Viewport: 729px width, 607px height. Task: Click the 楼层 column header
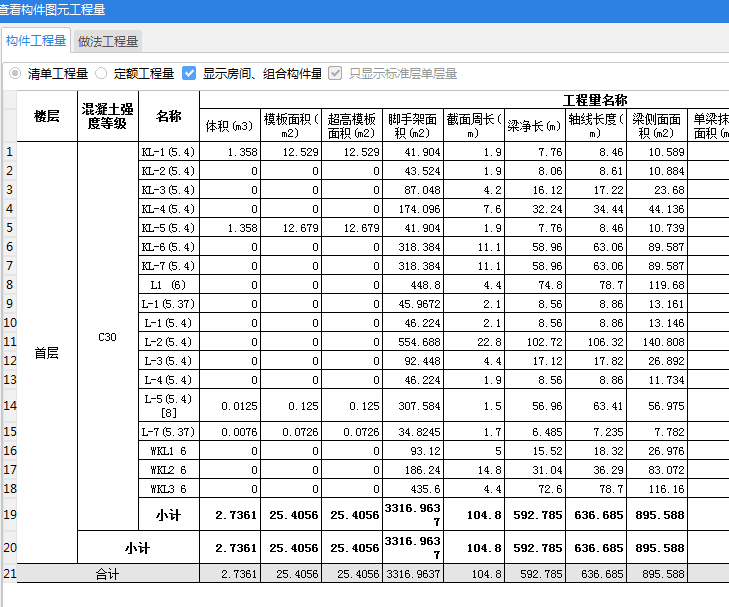tap(47, 116)
